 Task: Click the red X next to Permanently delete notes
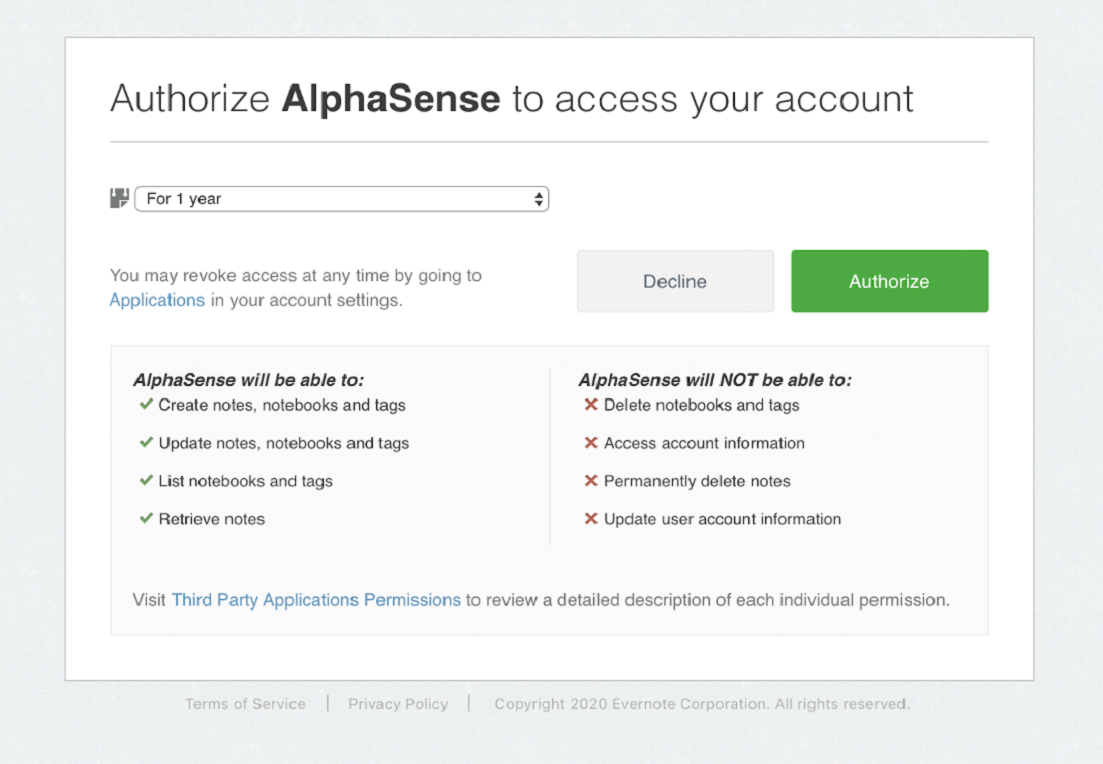coord(591,480)
